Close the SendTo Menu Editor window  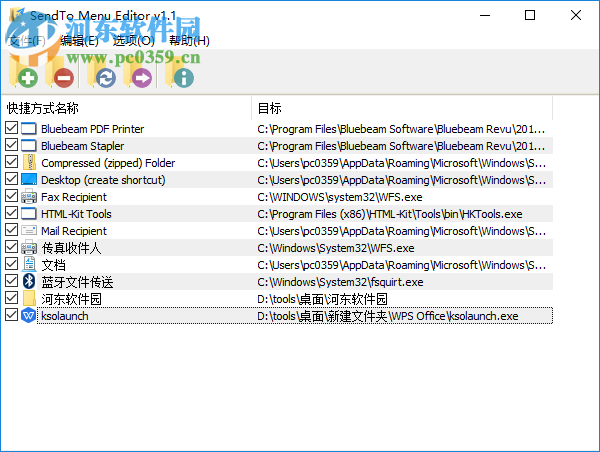click(x=576, y=15)
